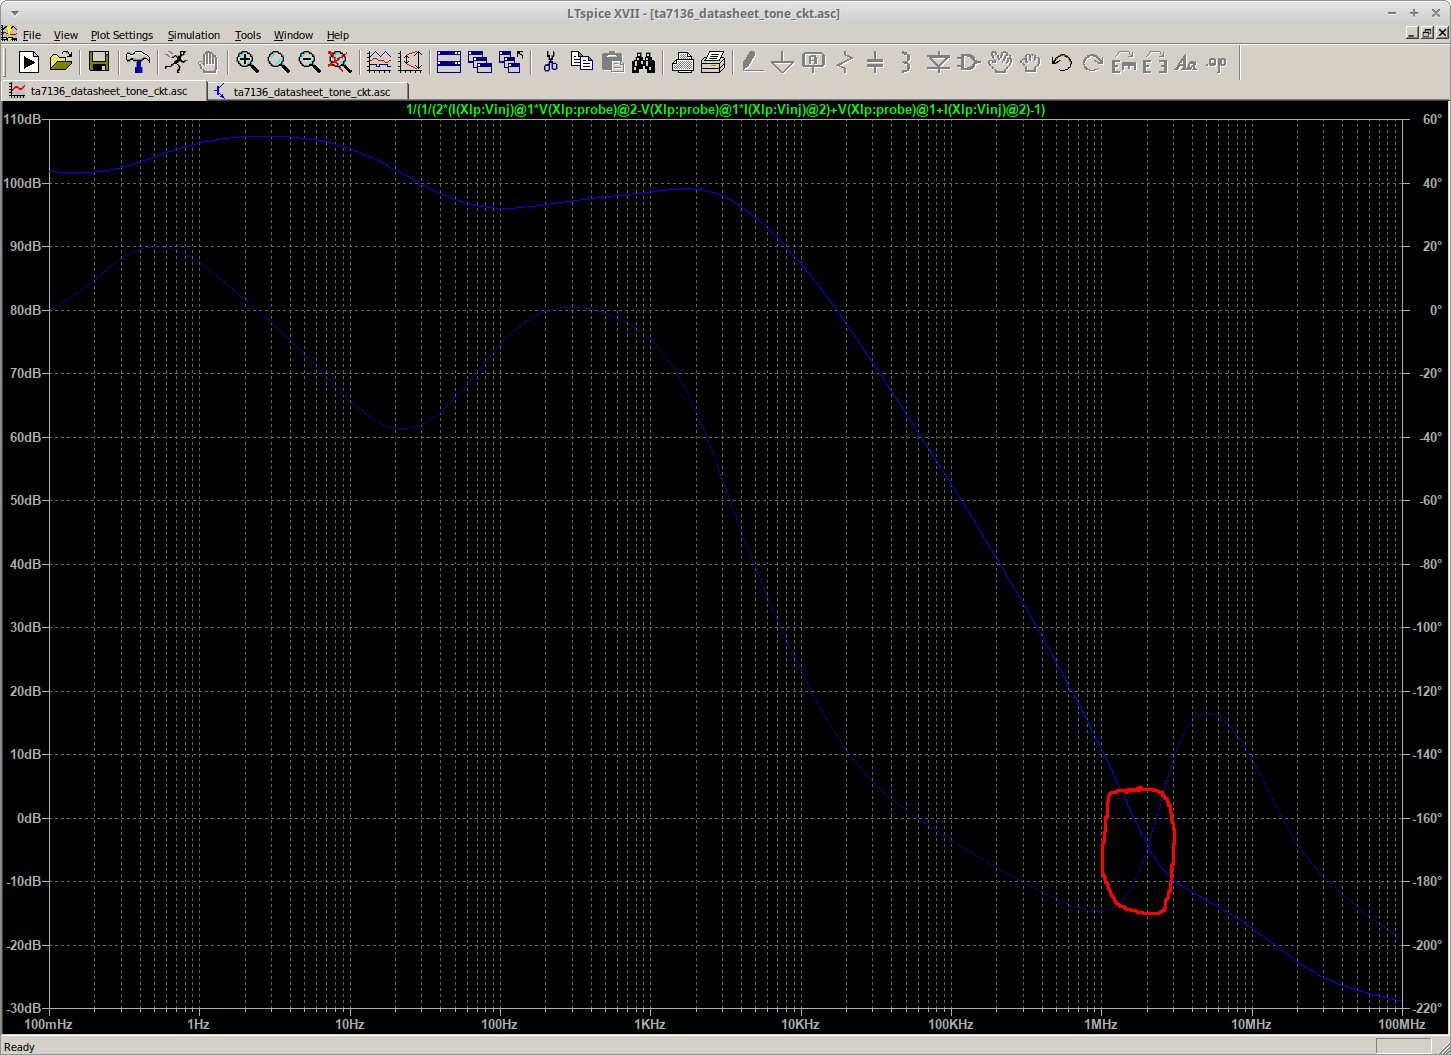The height and width of the screenshot is (1055, 1451).
Task: Start simulation with the running man icon
Action: tap(176, 63)
